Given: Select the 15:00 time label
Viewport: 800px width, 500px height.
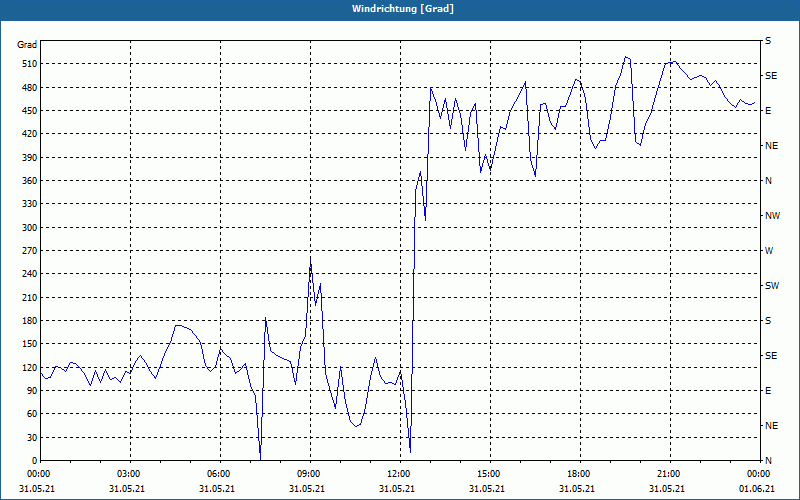Looking at the screenshot, I should (487, 474).
